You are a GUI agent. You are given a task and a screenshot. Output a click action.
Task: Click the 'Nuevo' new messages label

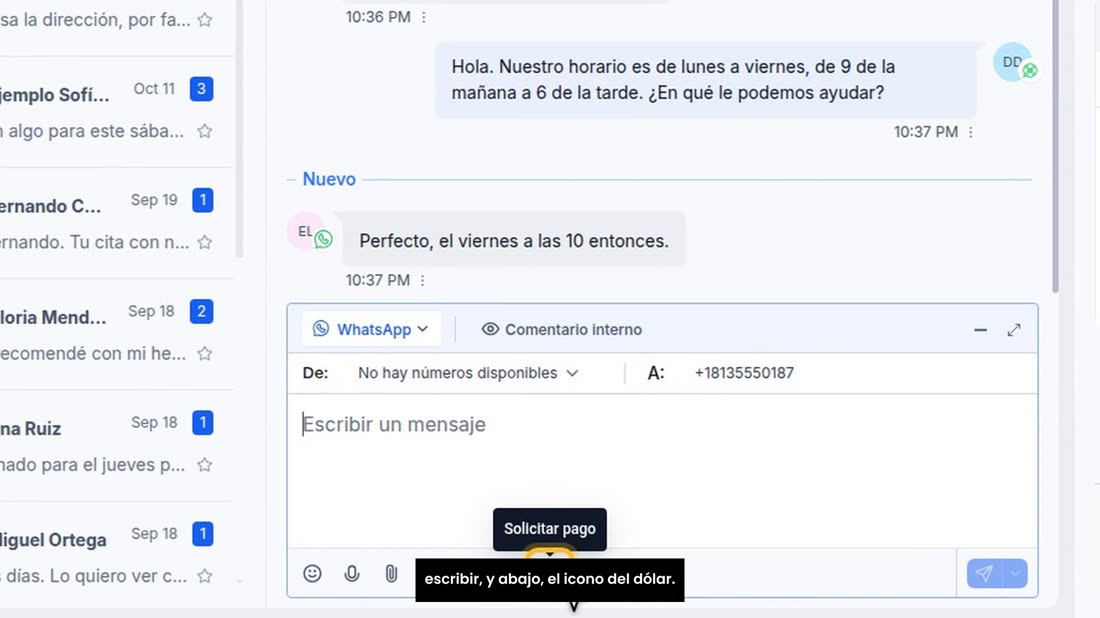[329, 180]
